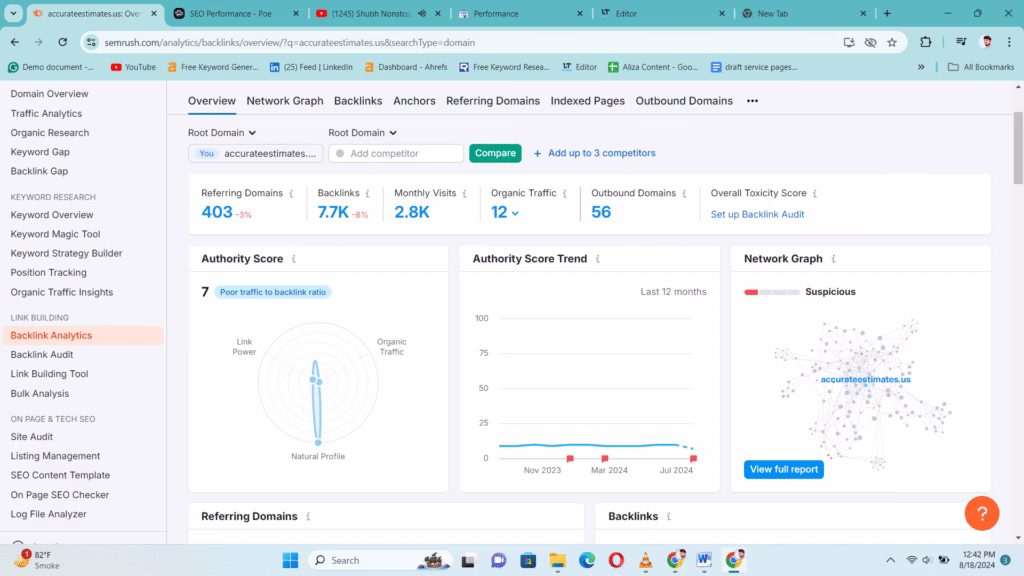Open Backlink Audit in sidebar

point(42,355)
